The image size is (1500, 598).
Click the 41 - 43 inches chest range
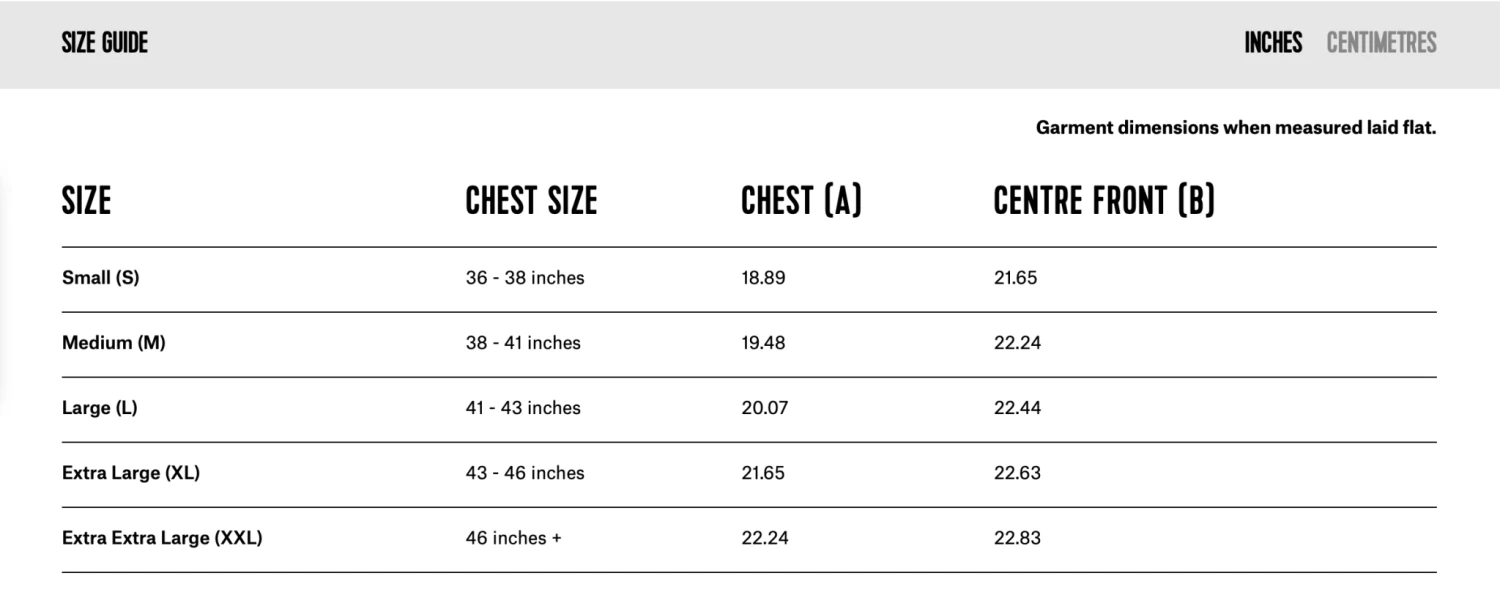522,408
